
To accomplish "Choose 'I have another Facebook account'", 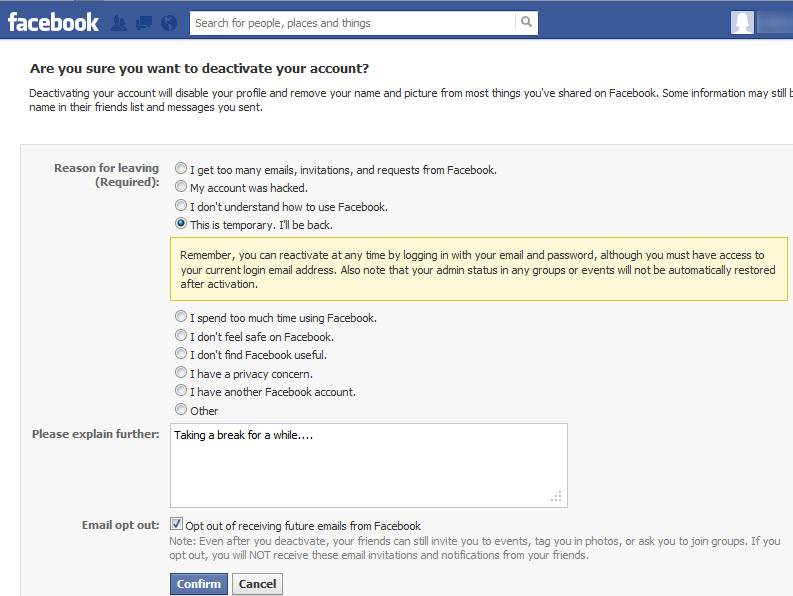I will [181, 390].
